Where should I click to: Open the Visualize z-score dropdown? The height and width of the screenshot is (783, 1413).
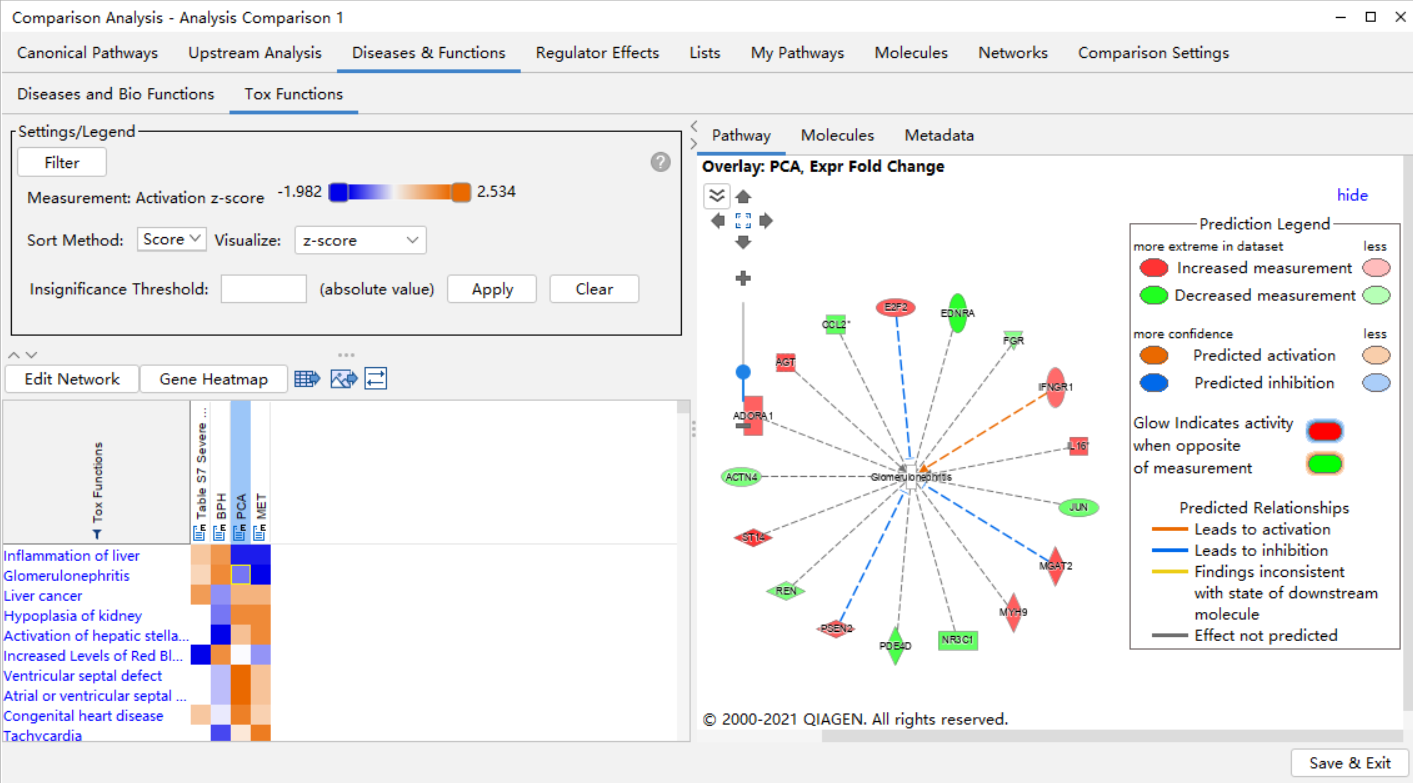click(360, 240)
